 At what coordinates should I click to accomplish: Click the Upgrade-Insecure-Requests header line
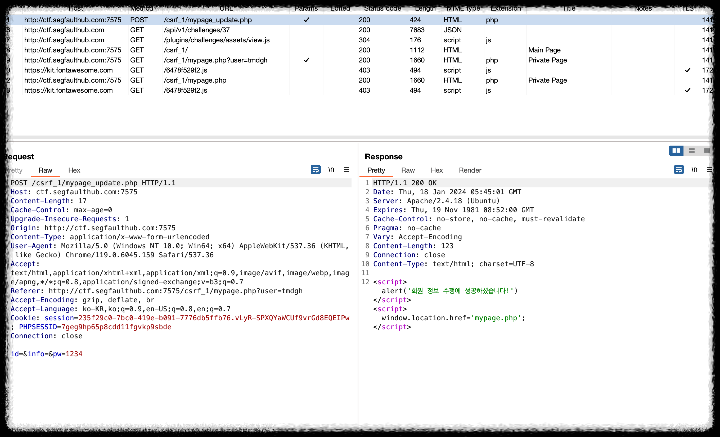(x=70, y=219)
